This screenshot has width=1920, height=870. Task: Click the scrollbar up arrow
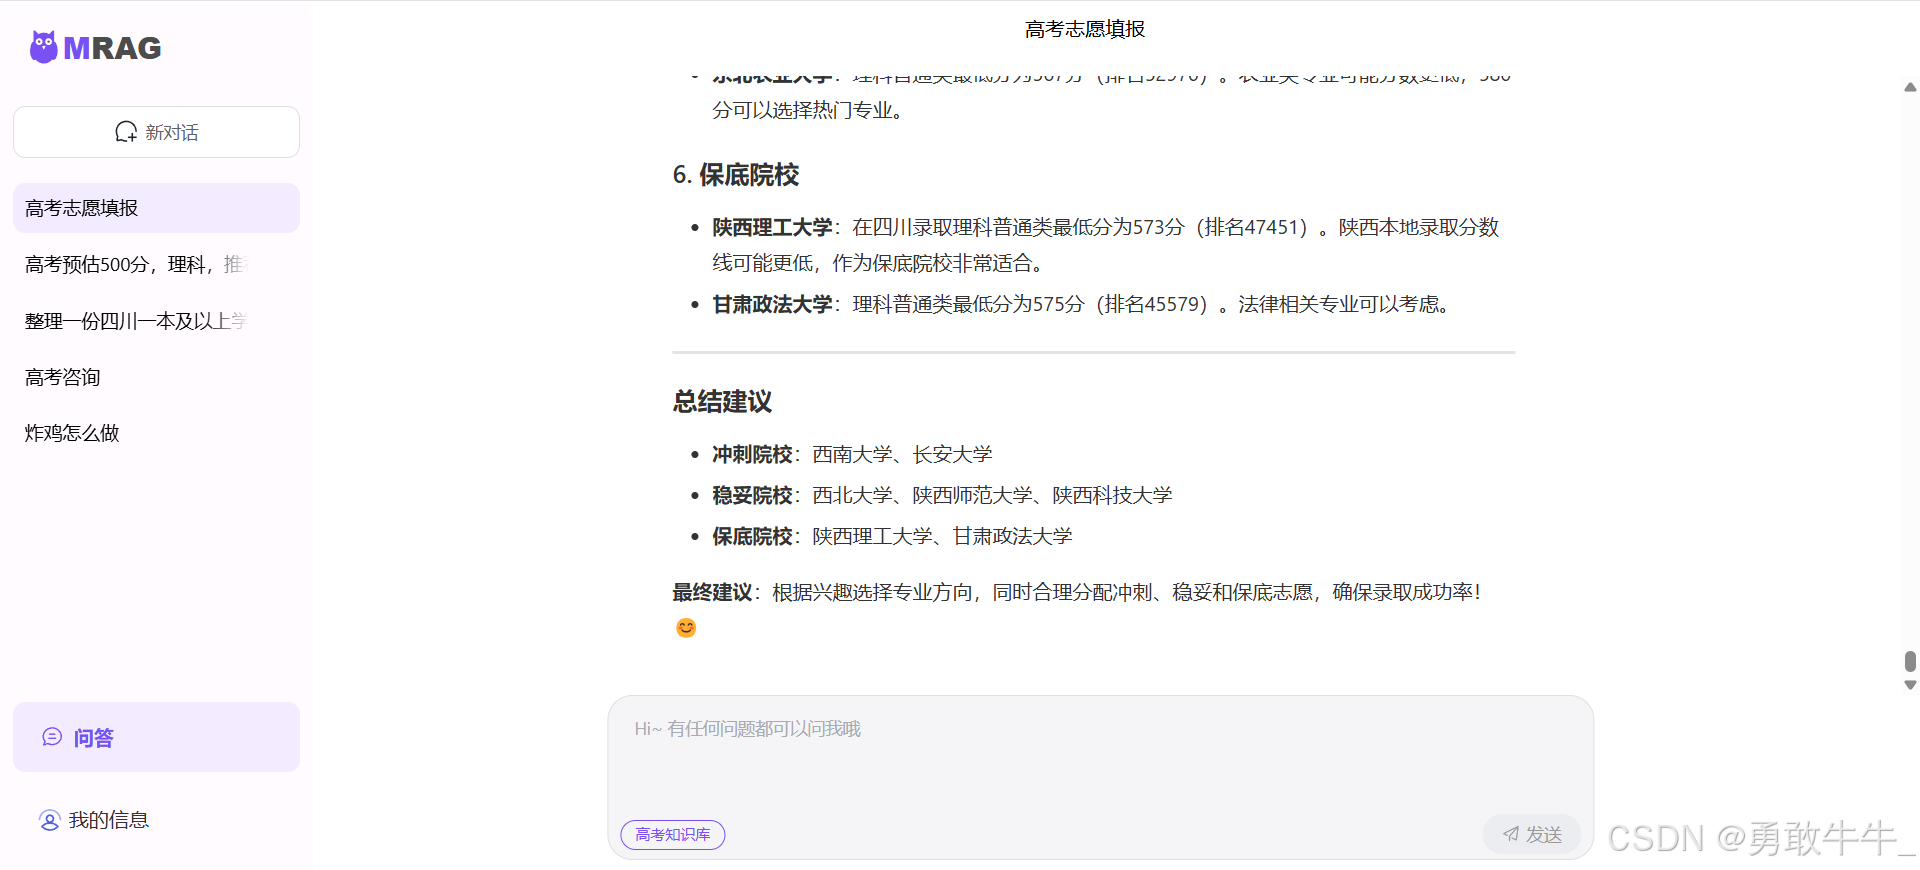click(x=1910, y=87)
